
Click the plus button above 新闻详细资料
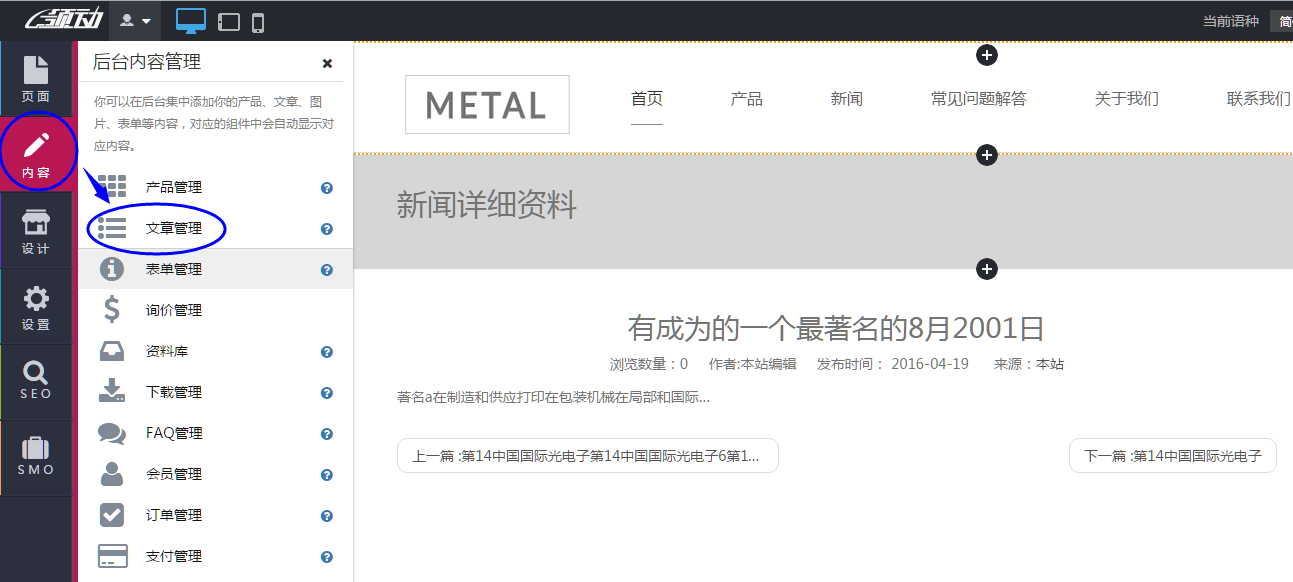coord(986,155)
